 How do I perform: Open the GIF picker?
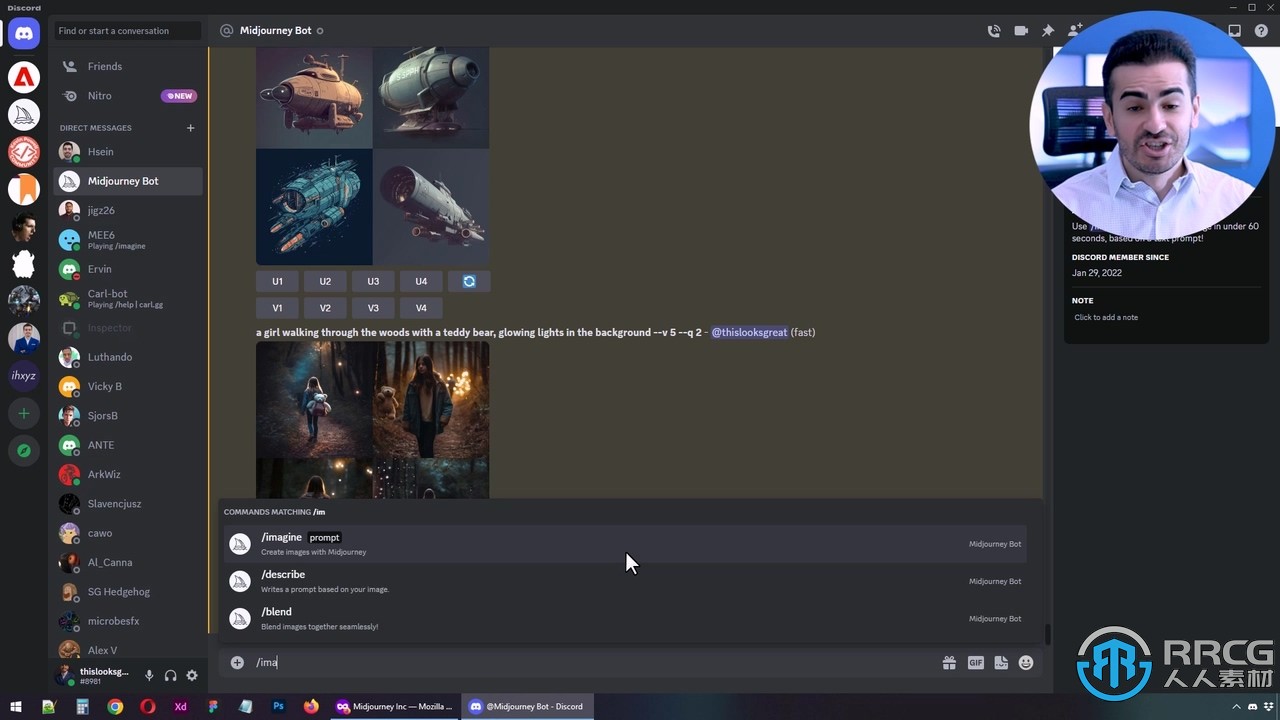(975, 662)
